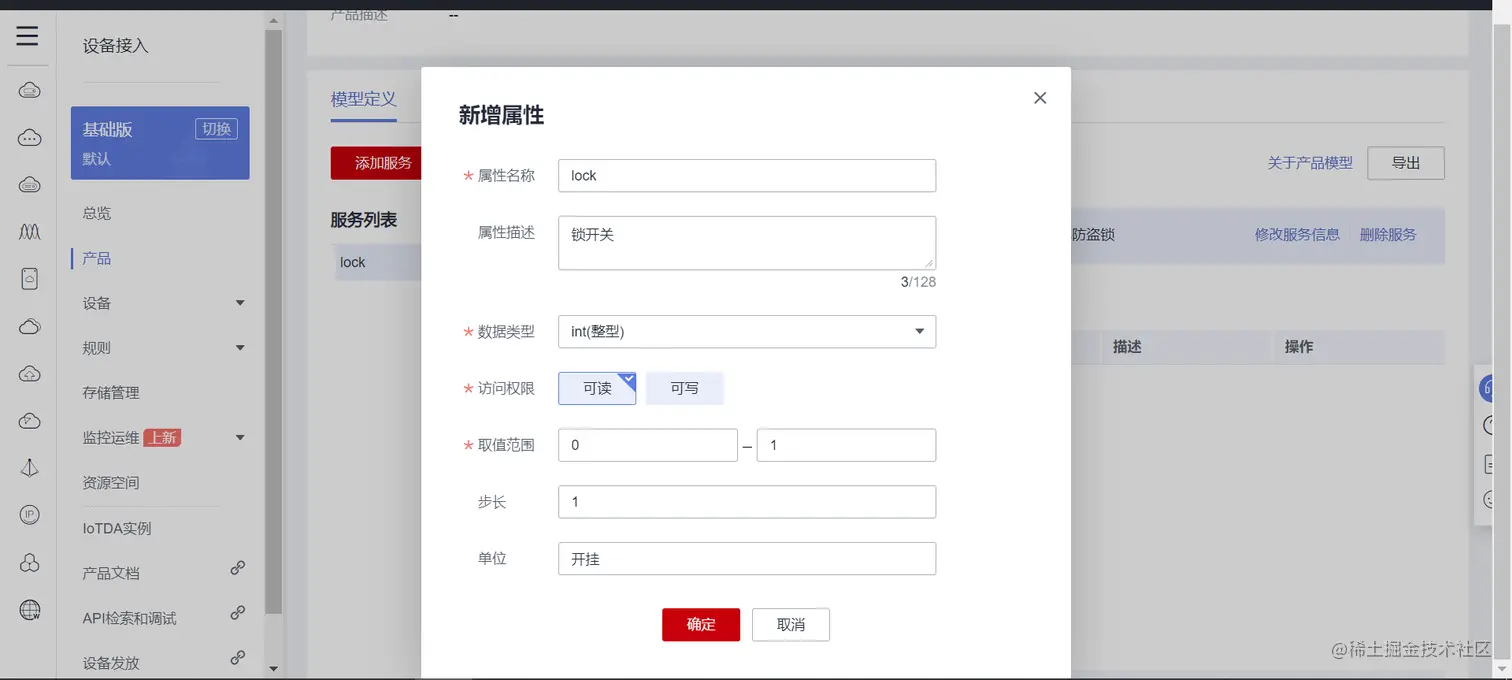This screenshot has width=1512, height=680.
Task: Open the hamburger menu icon
Action: pyautogui.click(x=28, y=37)
